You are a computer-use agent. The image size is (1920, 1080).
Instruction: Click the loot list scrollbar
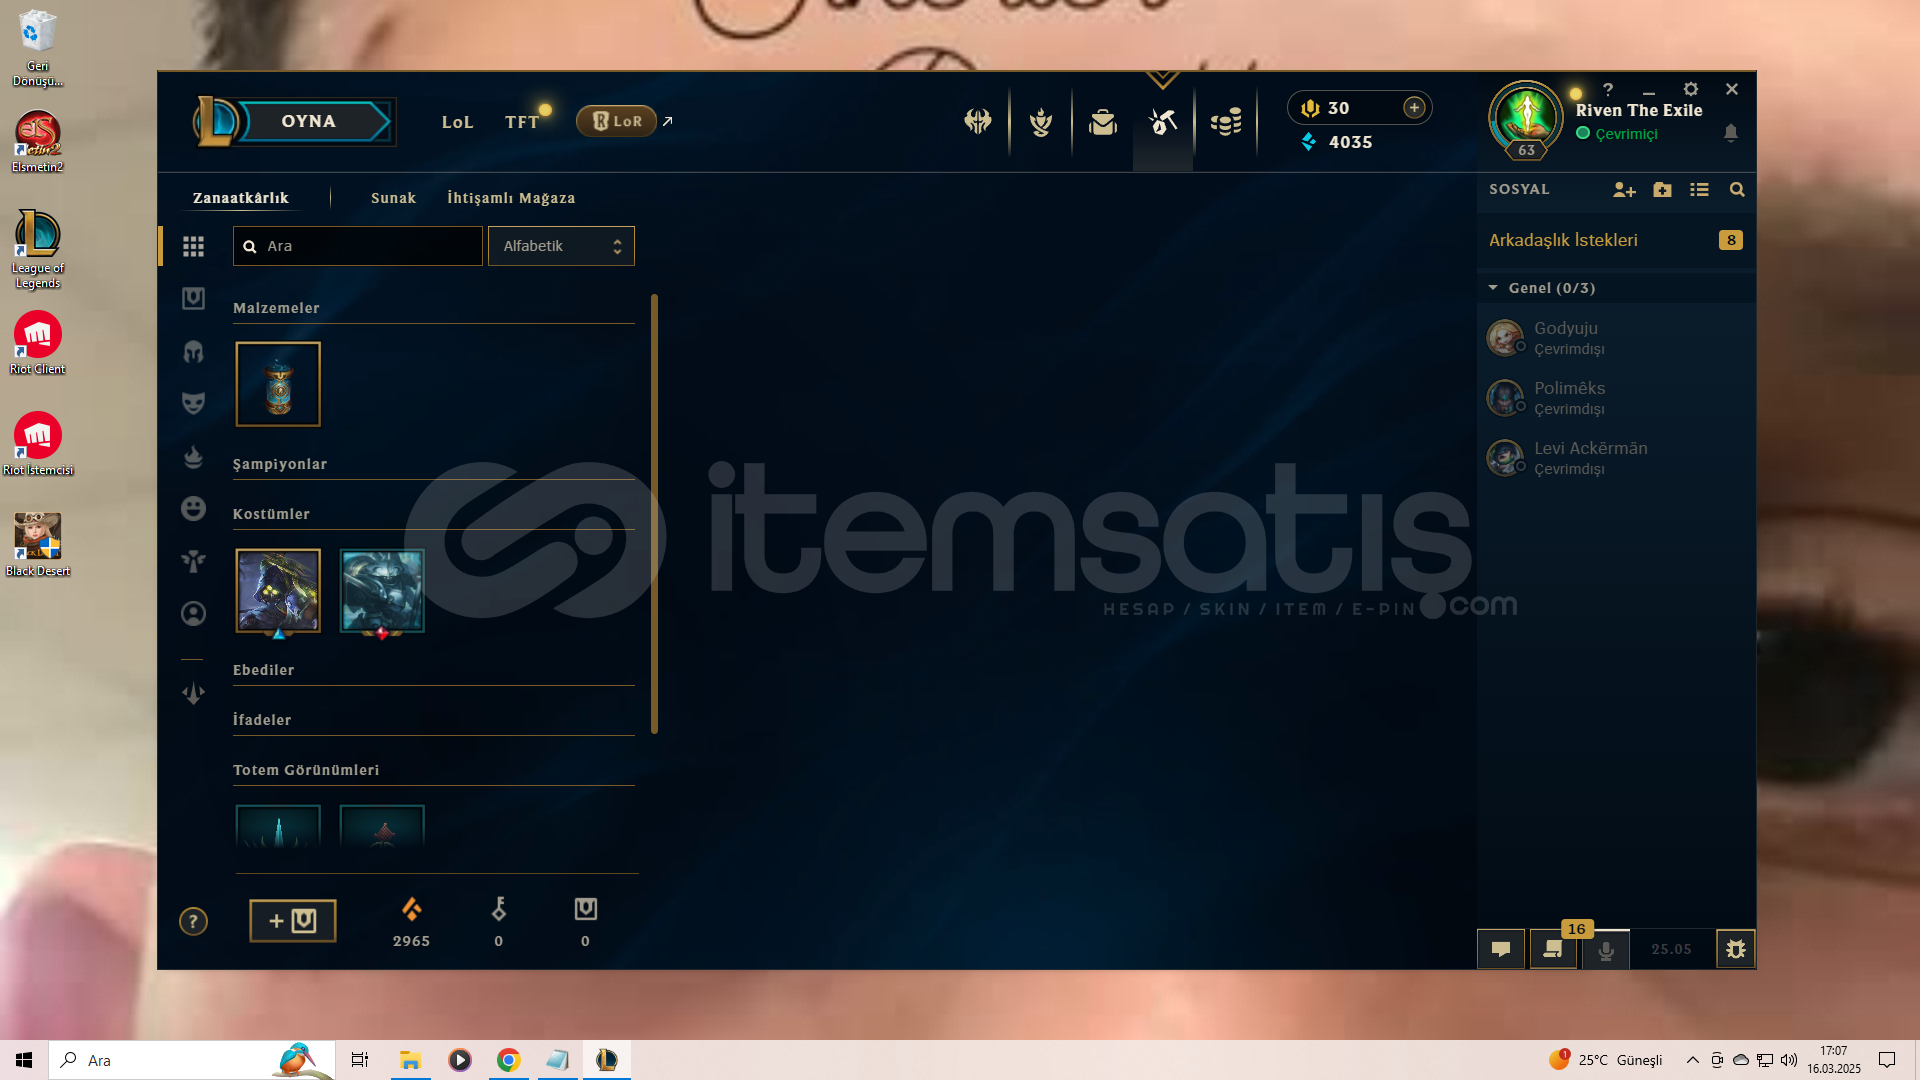[654, 514]
